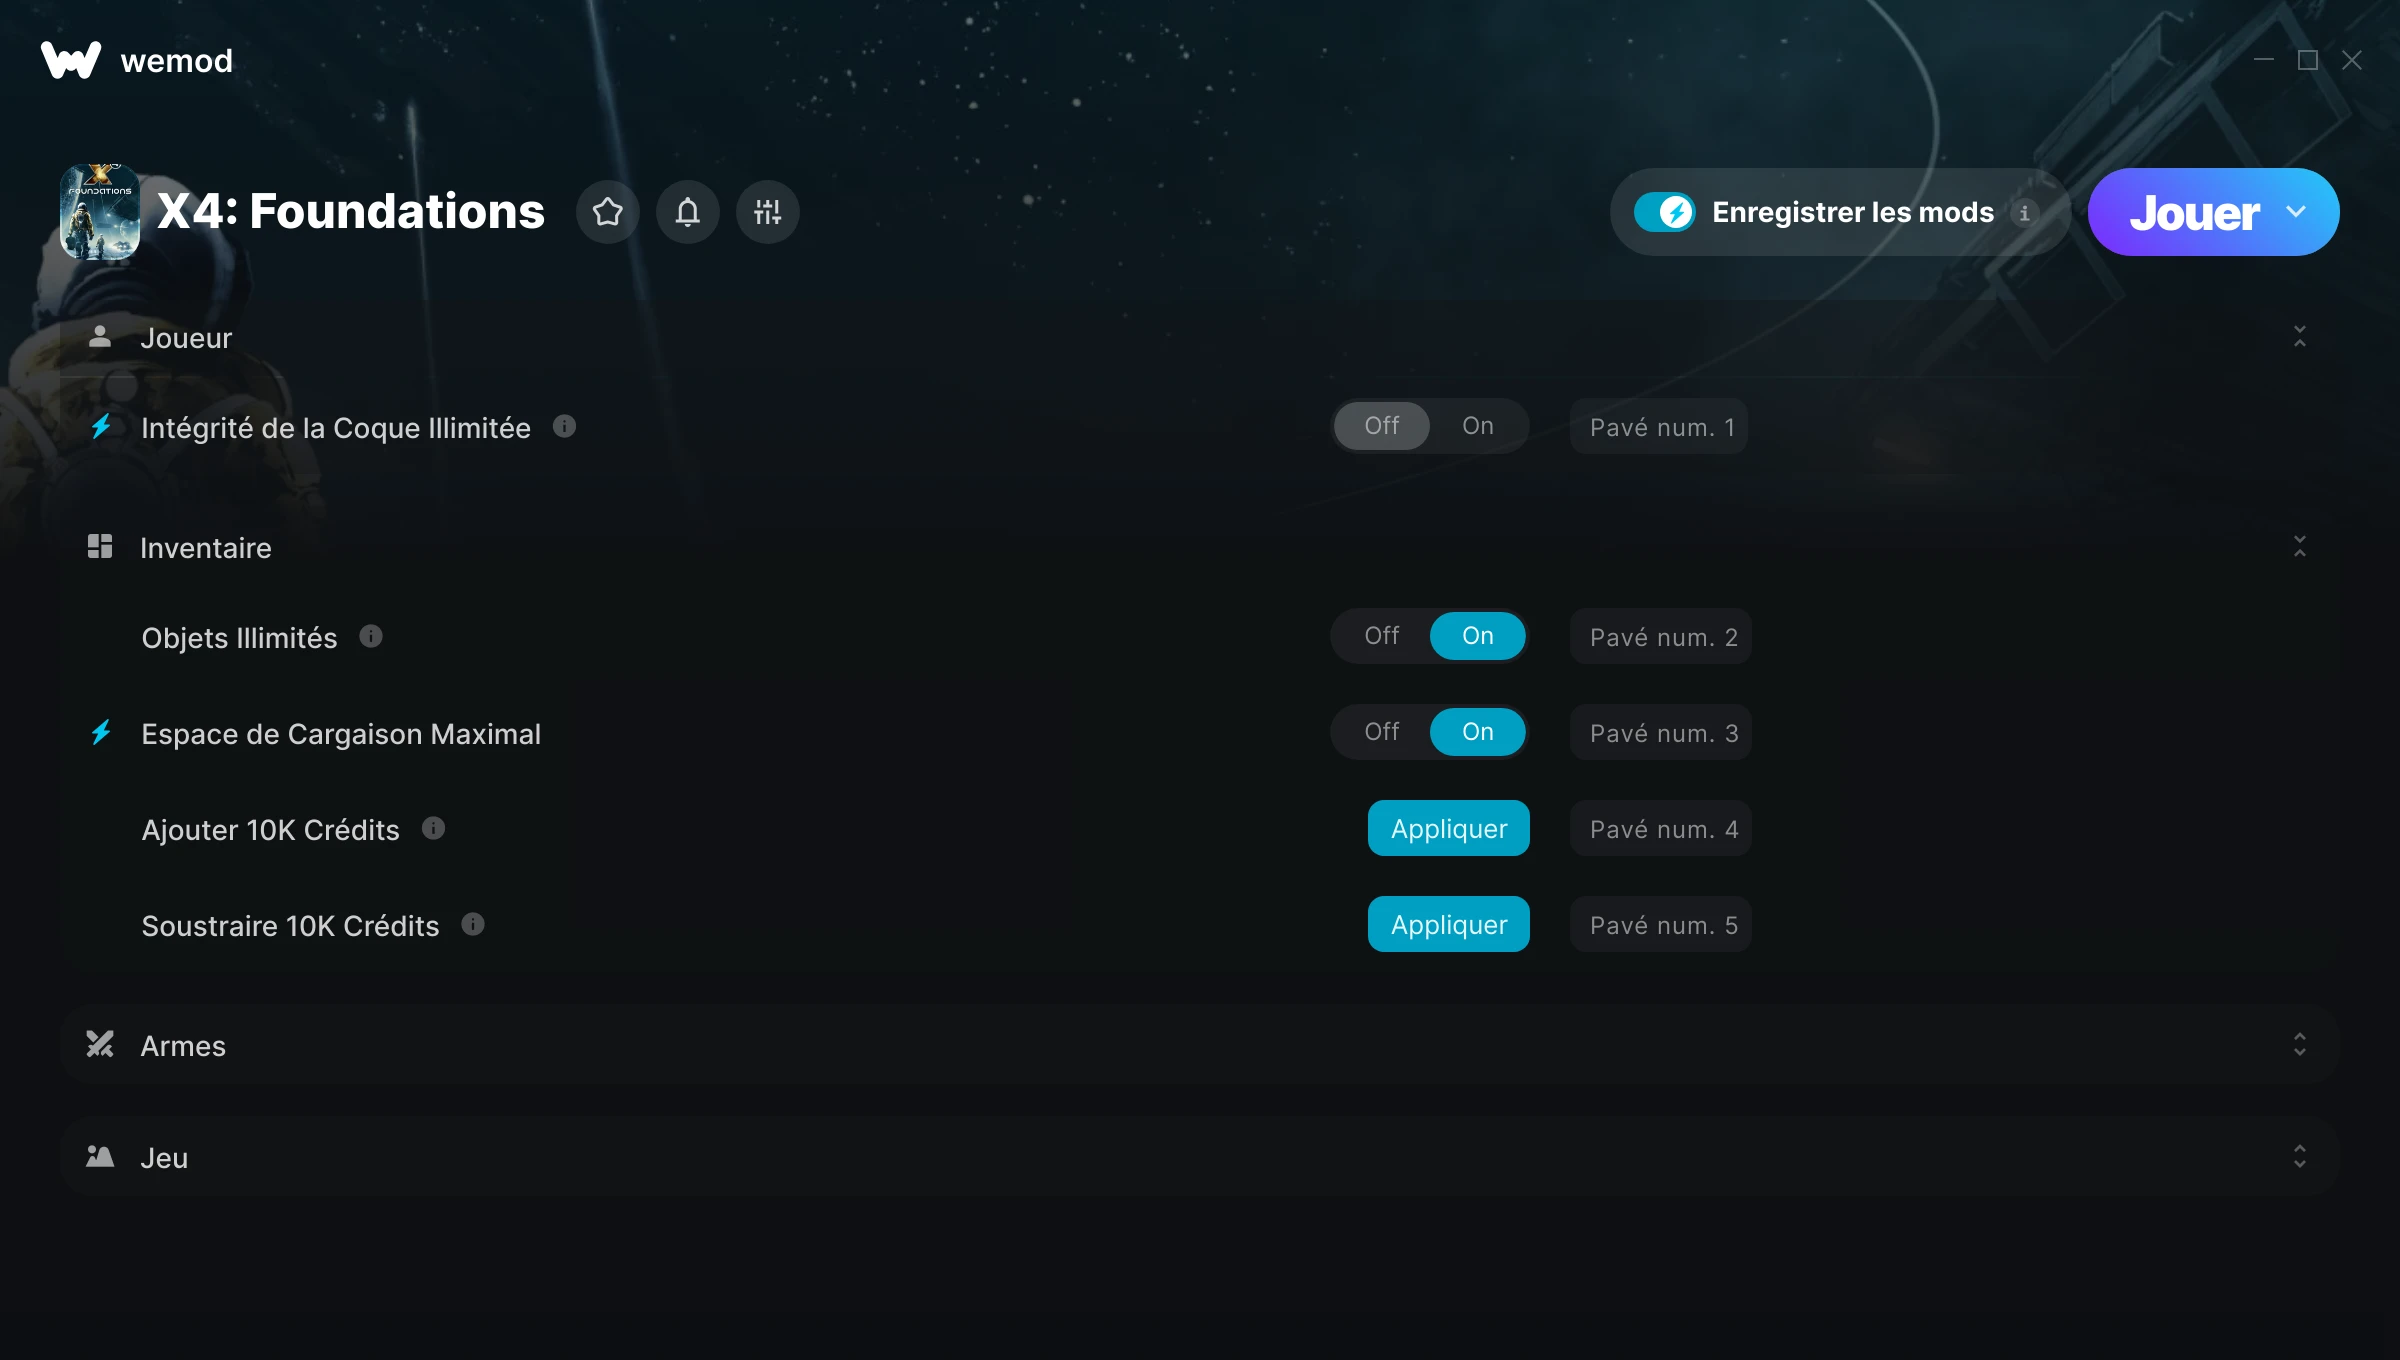Turn on Intégrité de la Coque Illimitée
This screenshot has height=1360, width=2400.
(x=1477, y=426)
